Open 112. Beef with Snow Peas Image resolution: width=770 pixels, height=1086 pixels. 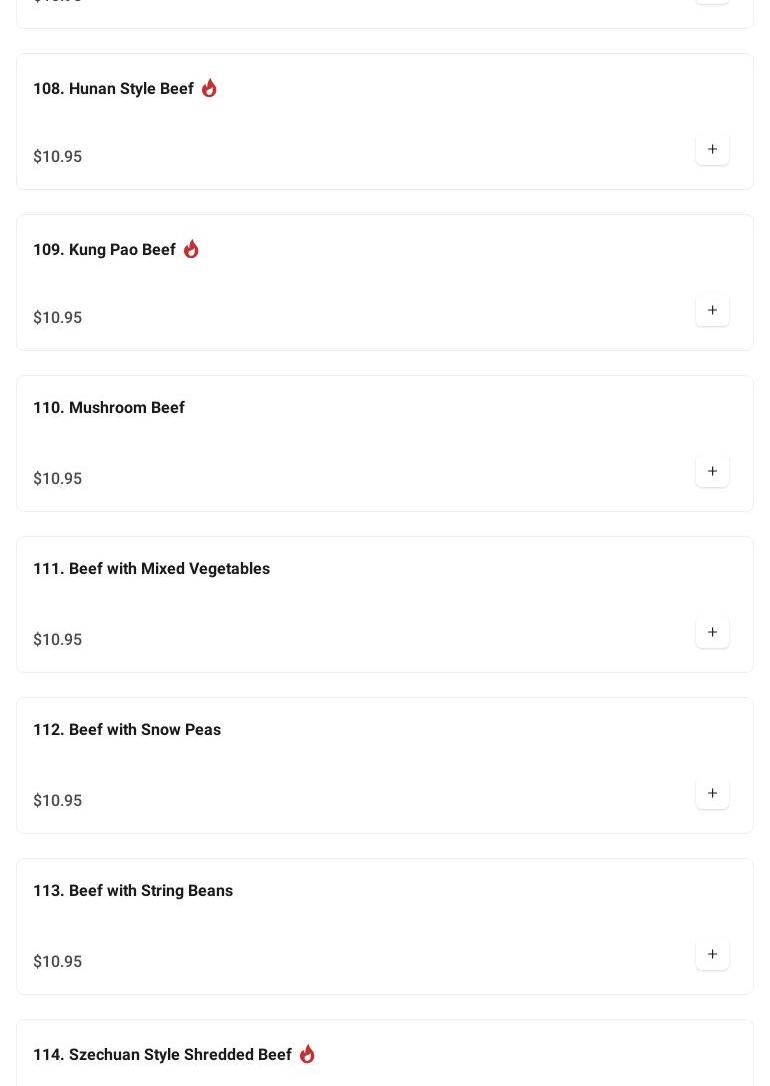(x=127, y=730)
